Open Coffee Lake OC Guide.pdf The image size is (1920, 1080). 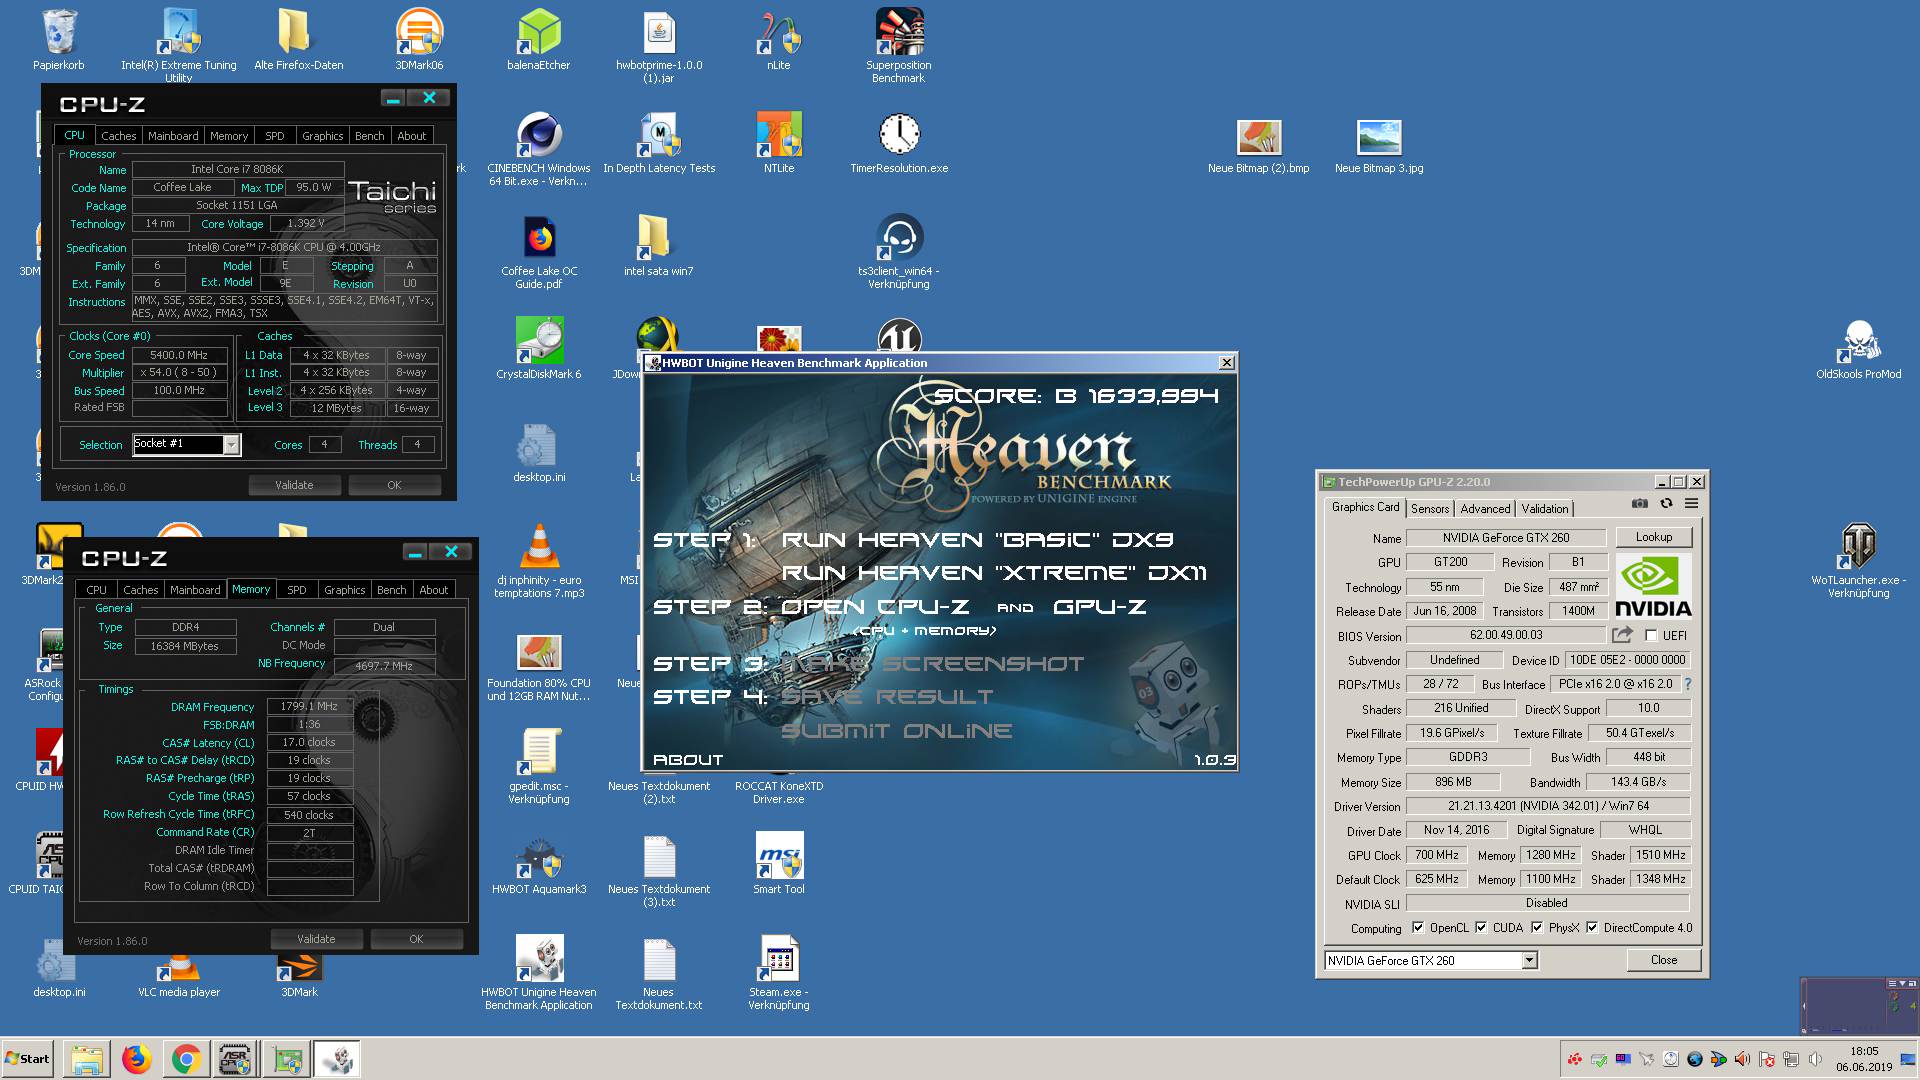(539, 251)
